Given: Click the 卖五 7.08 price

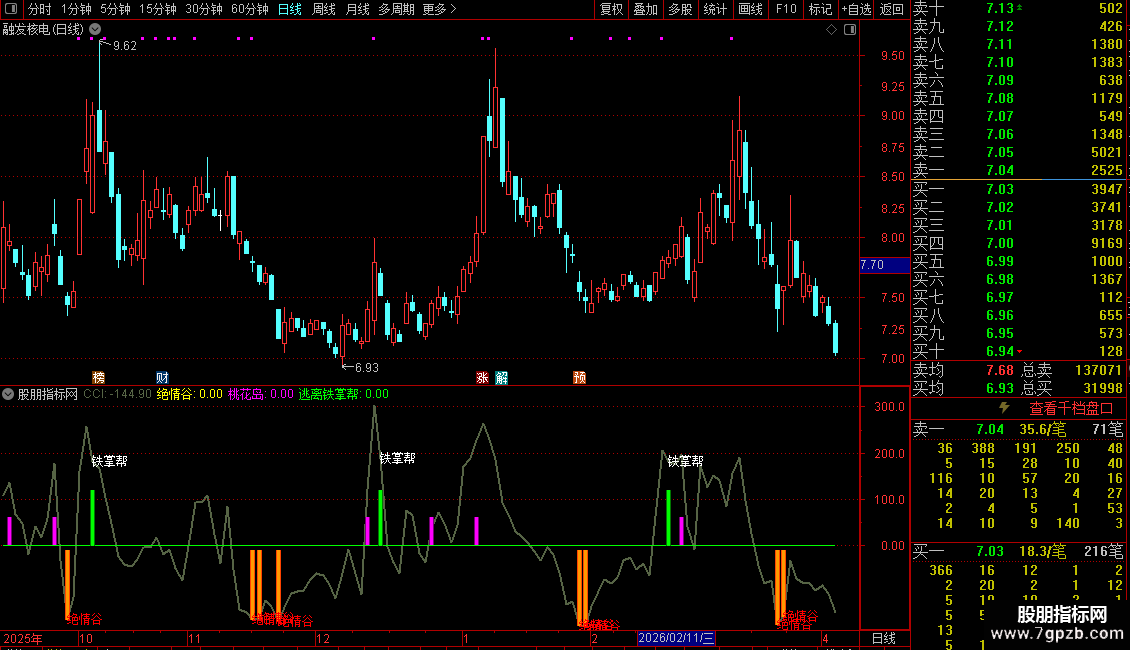Looking at the screenshot, I should click(1000, 98).
